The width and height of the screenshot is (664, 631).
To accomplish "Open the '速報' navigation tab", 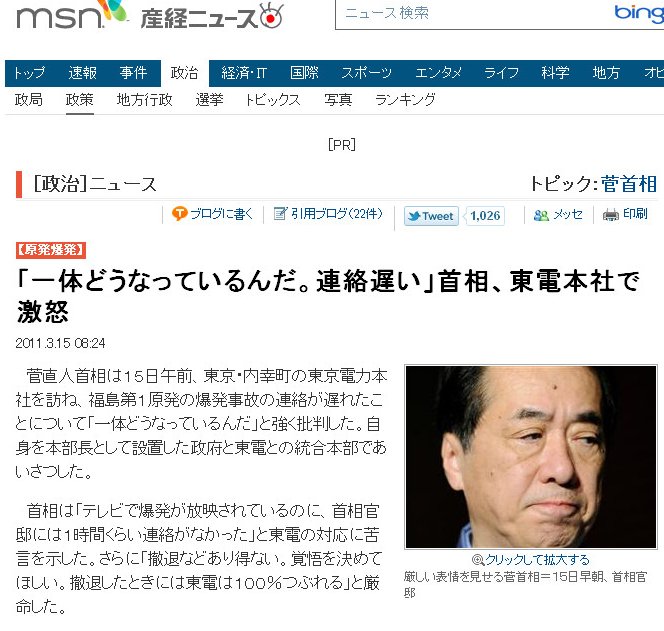I will (83, 73).
